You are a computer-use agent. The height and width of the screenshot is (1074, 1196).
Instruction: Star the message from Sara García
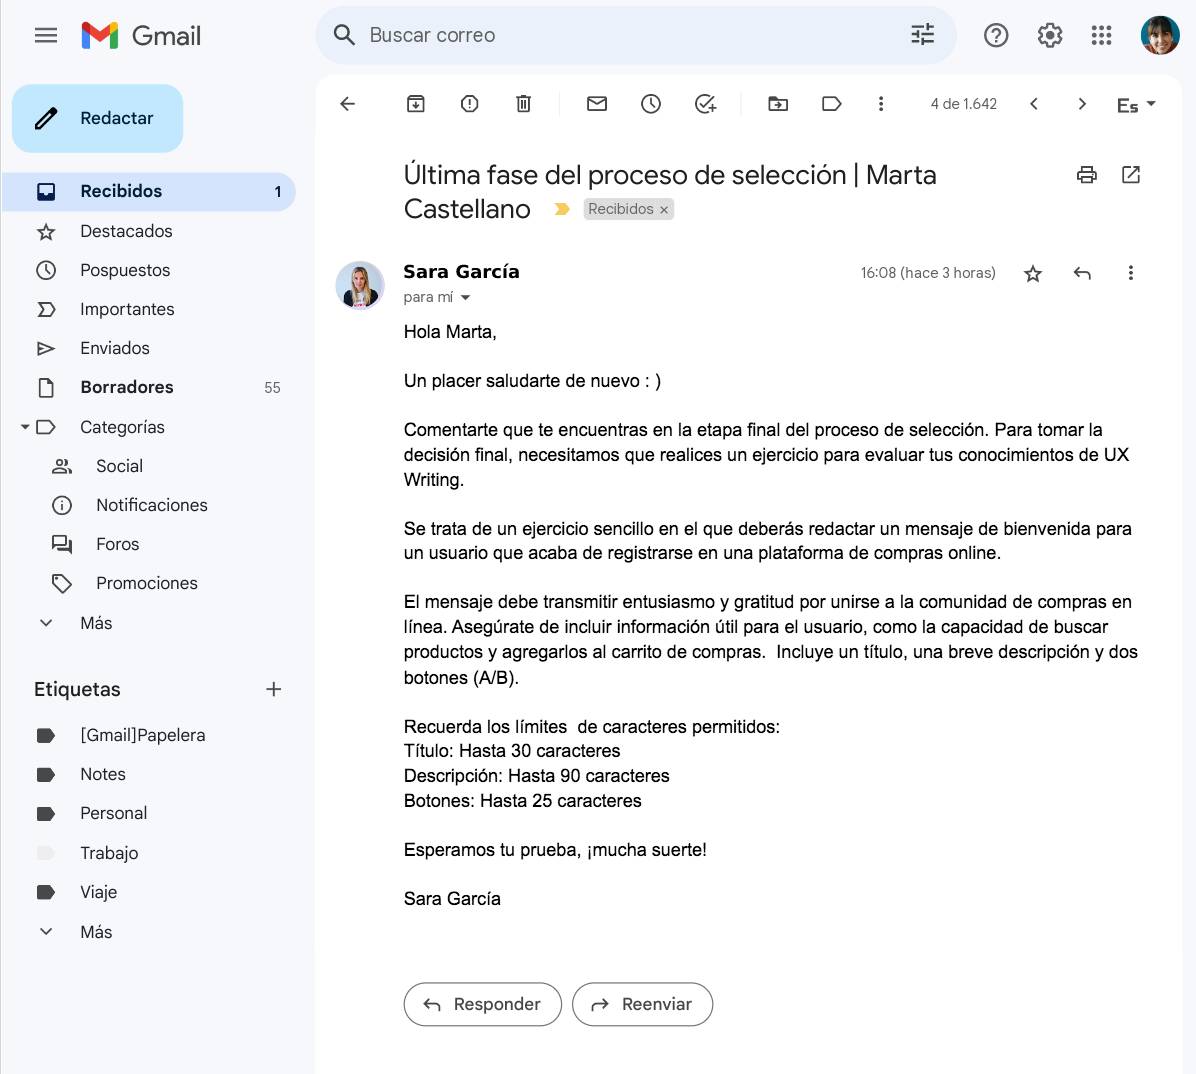1032,272
